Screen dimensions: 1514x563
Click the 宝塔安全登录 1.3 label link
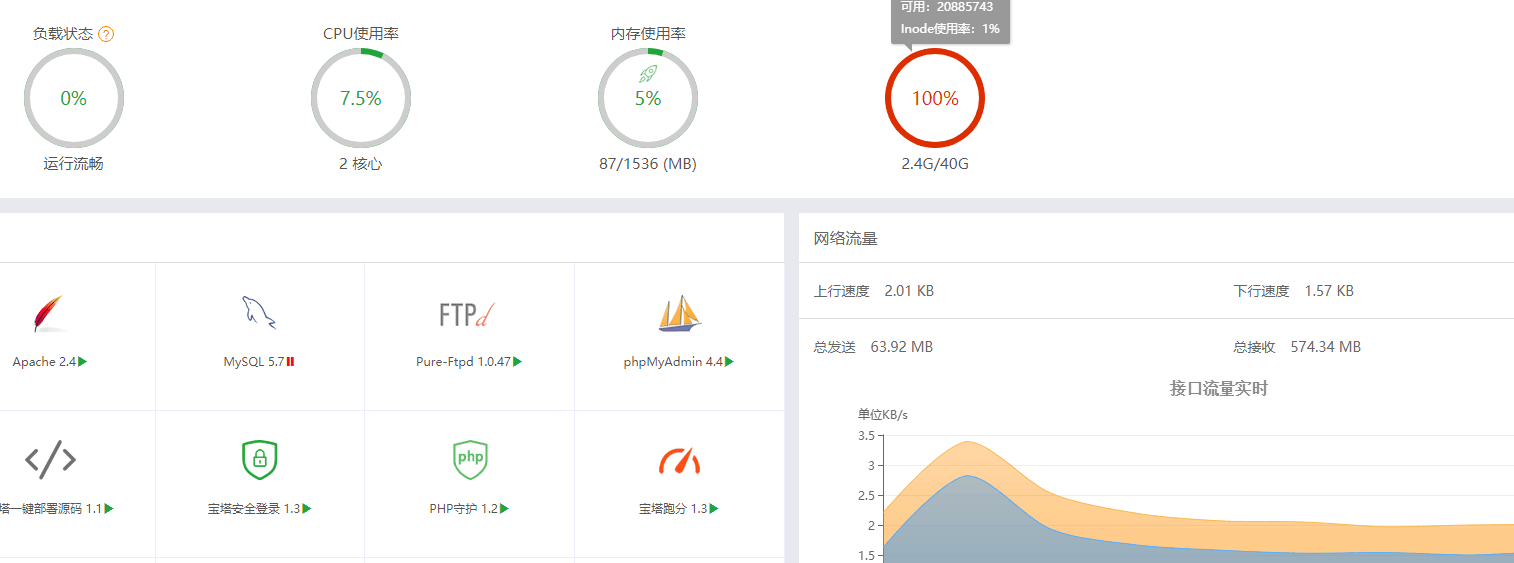point(254,509)
